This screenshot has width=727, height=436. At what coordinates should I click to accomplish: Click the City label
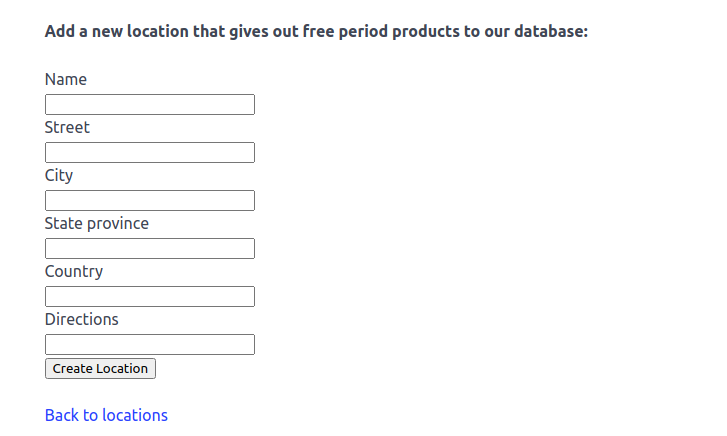point(59,175)
